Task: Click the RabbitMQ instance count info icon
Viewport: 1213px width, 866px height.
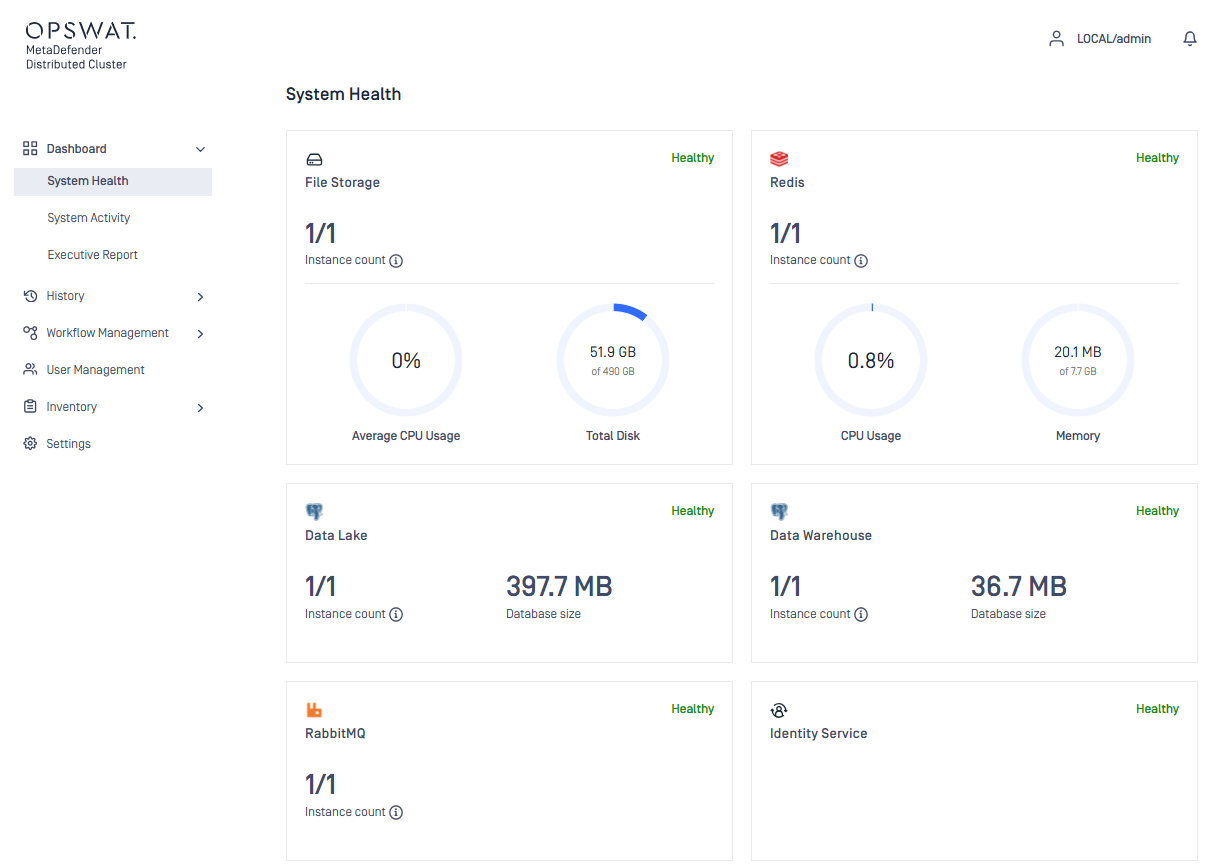Action: coord(396,812)
